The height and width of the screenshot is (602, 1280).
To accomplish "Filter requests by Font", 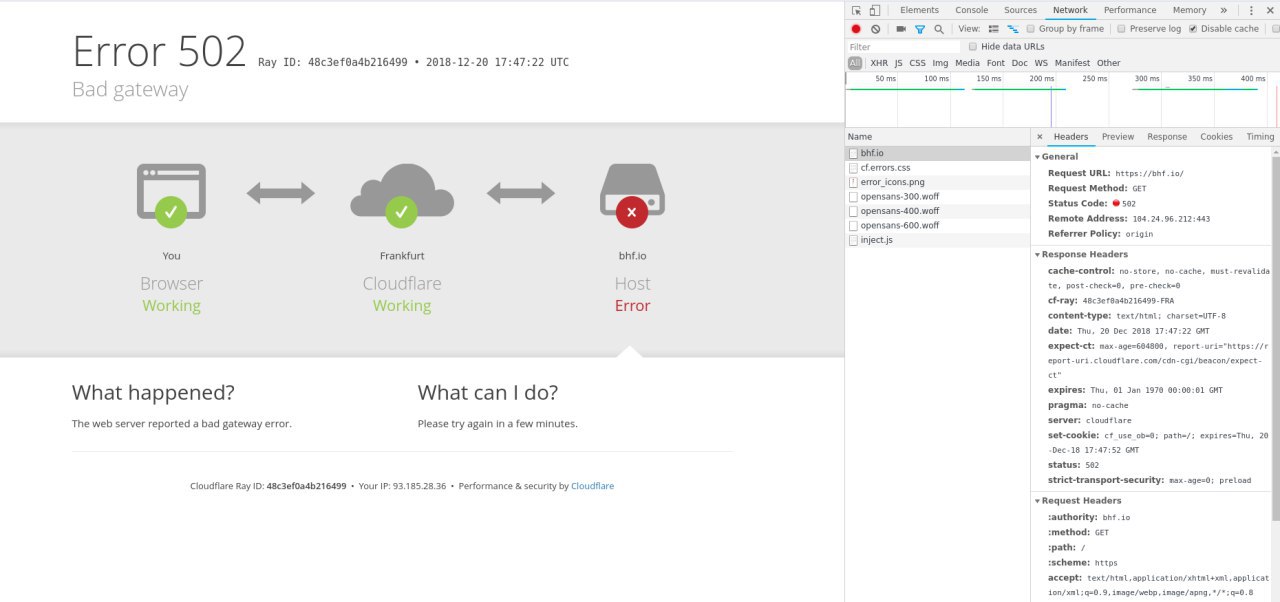I will tap(996, 63).
